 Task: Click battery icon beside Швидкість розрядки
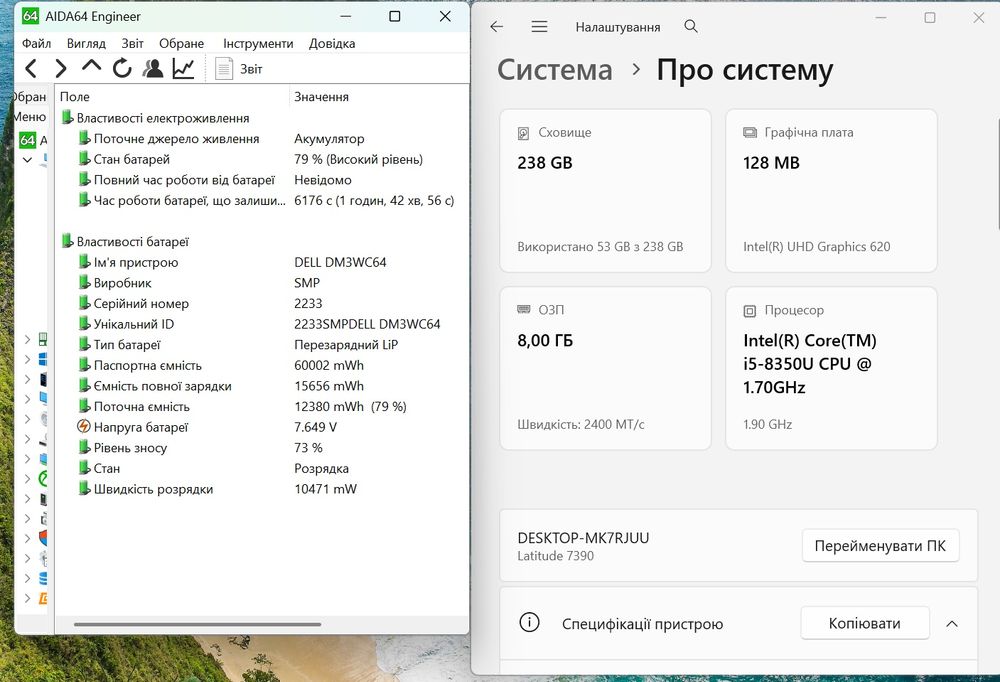pos(84,488)
